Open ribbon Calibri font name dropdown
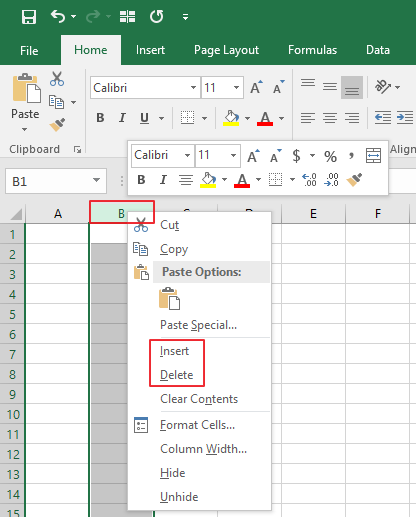 193,88
